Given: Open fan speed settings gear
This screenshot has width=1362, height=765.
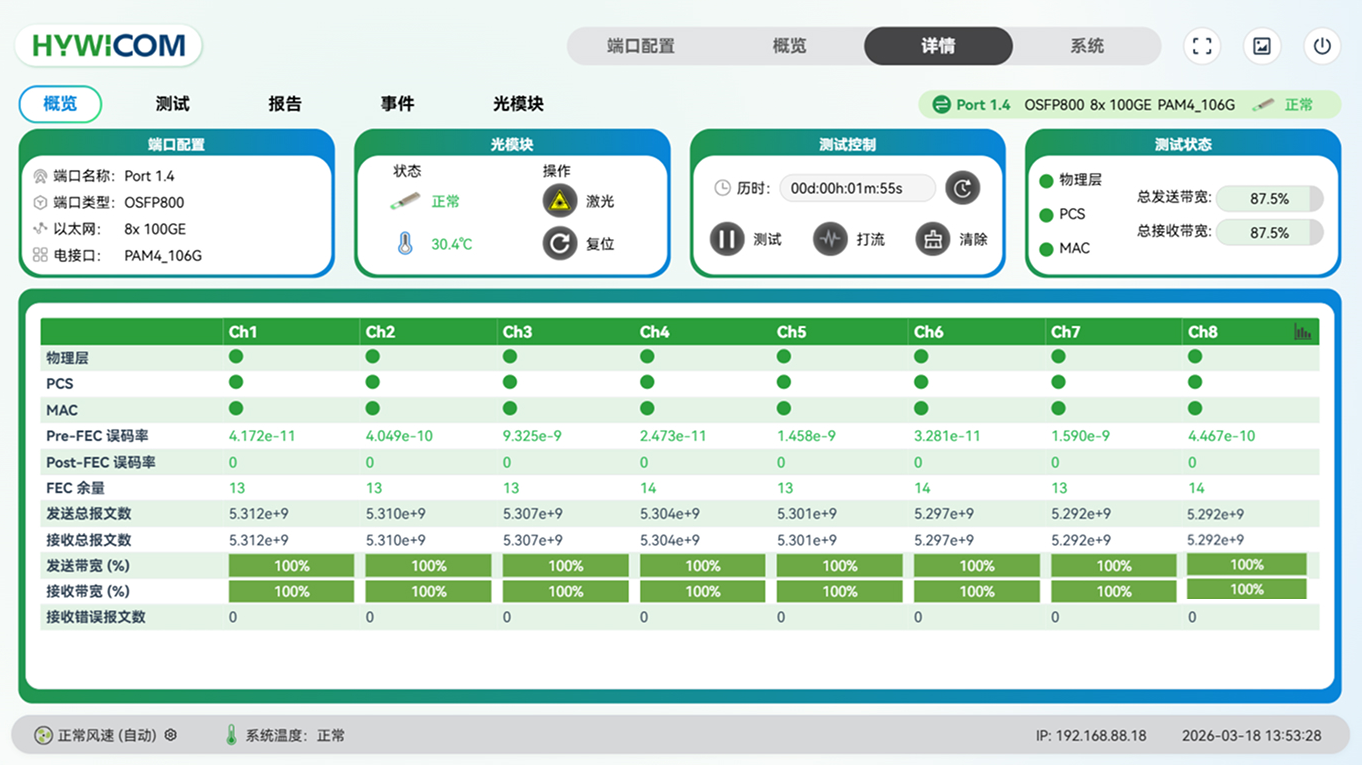Looking at the screenshot, I should (x=171, y=735).
